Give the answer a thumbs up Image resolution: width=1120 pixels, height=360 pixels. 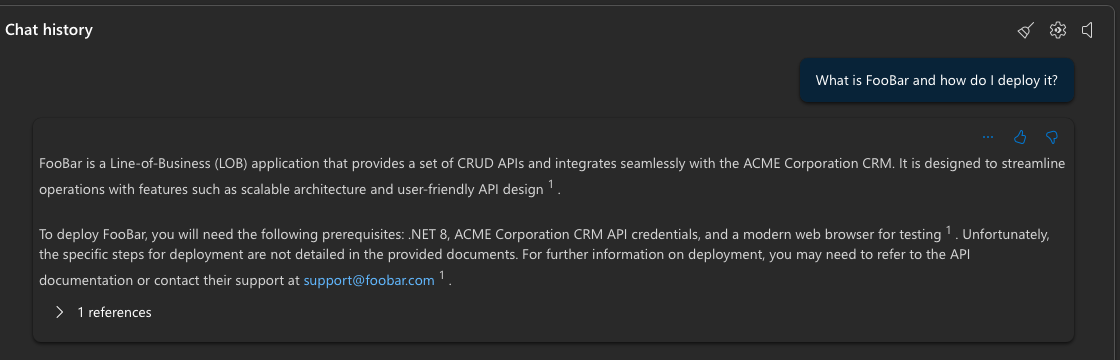tap(1020, 137)
